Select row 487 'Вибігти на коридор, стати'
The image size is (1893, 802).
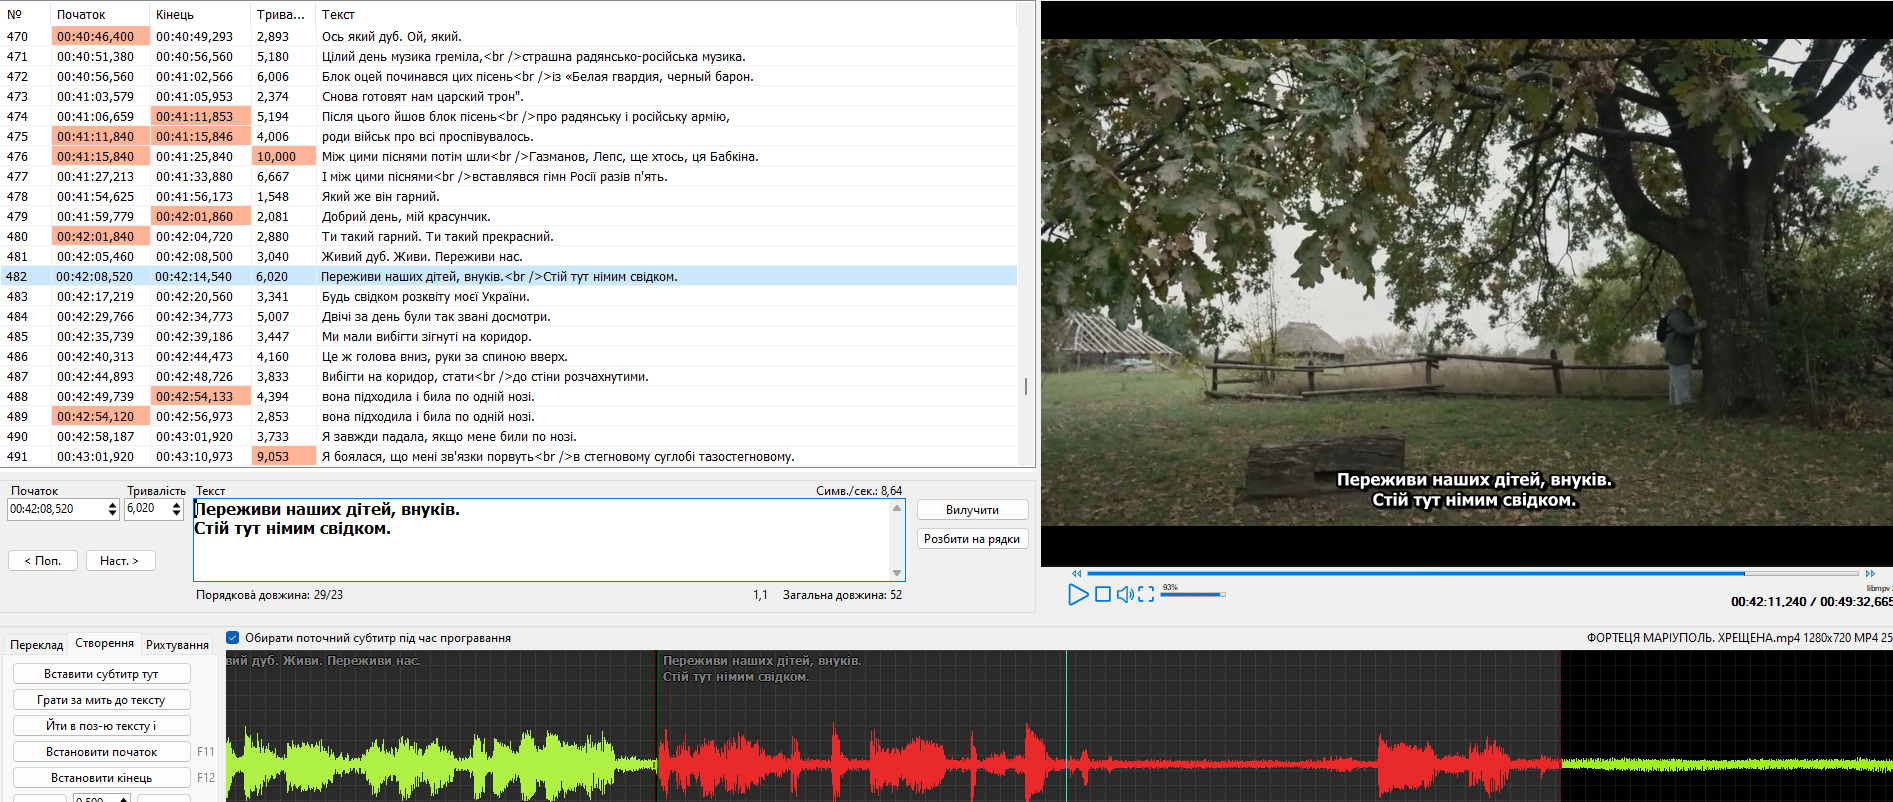509,376
